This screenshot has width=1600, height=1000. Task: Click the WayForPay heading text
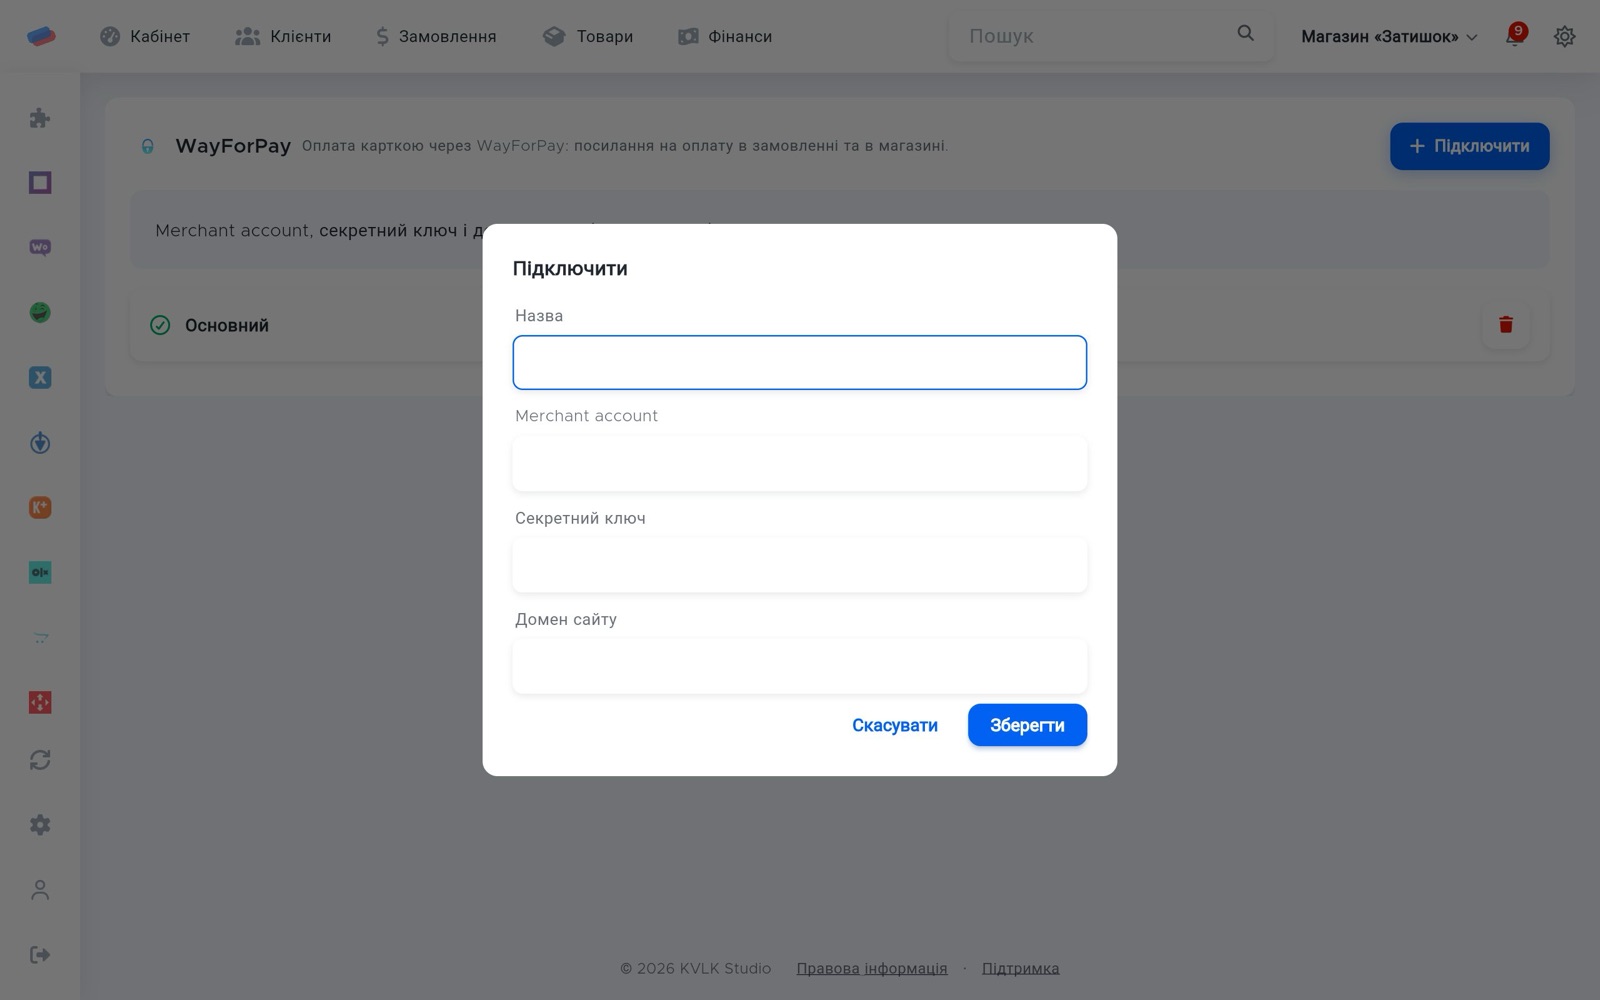tap(233, 146)
